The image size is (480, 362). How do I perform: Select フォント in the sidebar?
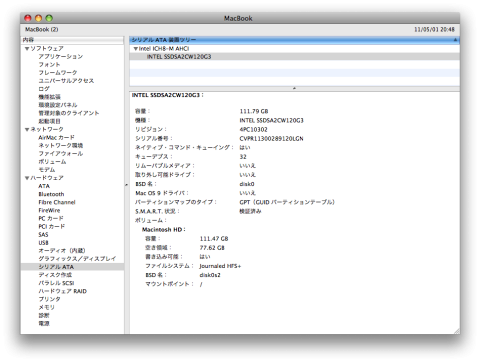49,65
